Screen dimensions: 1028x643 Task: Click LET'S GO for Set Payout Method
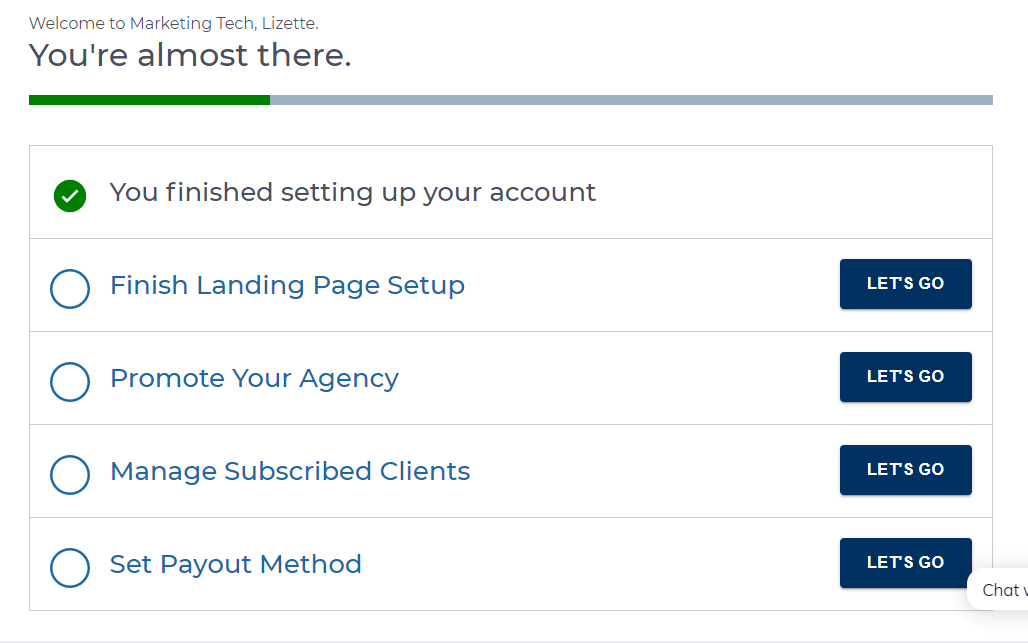click(905, 563)
